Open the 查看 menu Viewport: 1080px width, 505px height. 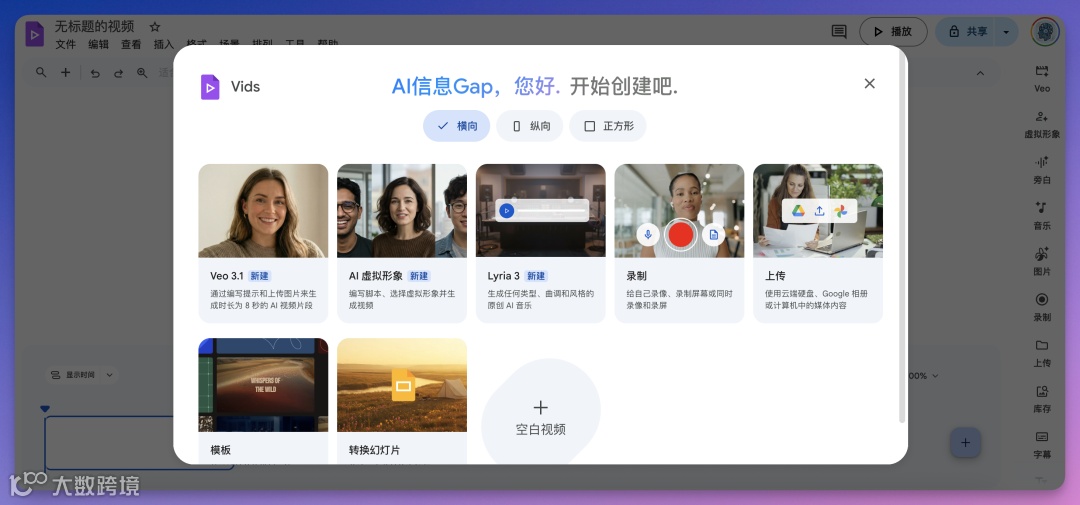click(131, 44)
